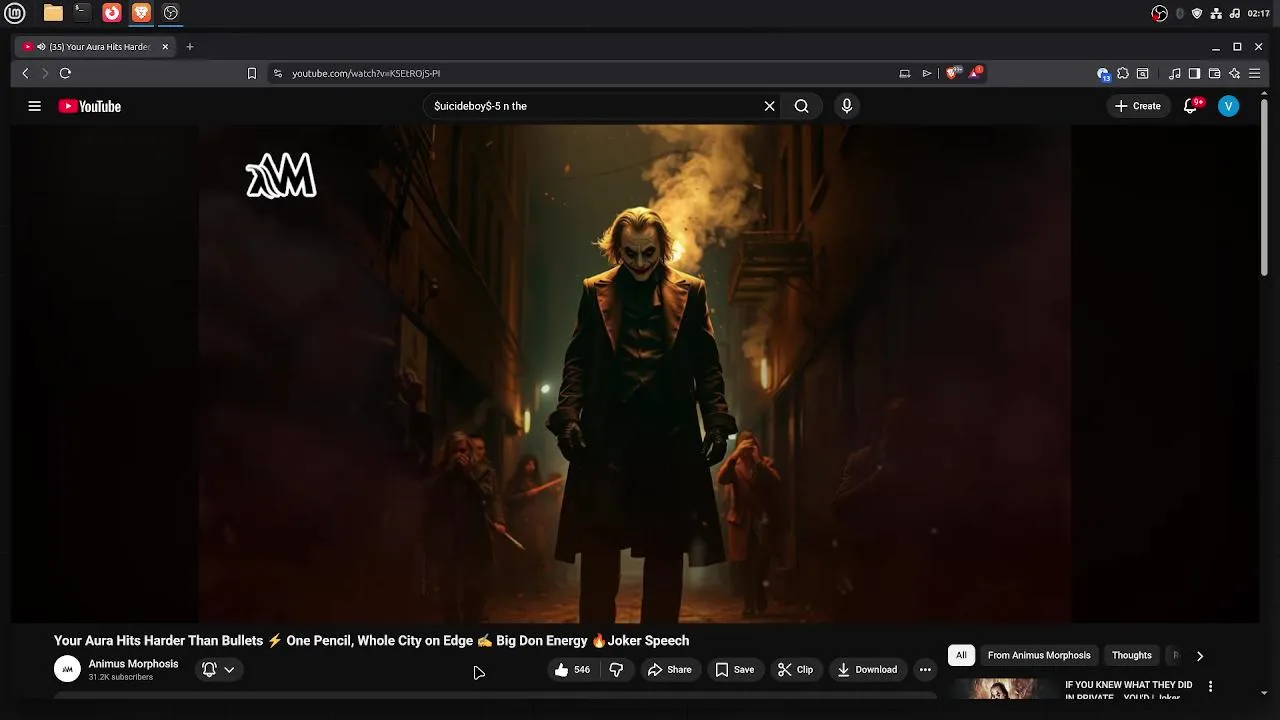Open the clock showing 02:17
This screenshot has width=1280, height=720.
pos(1258,13)
